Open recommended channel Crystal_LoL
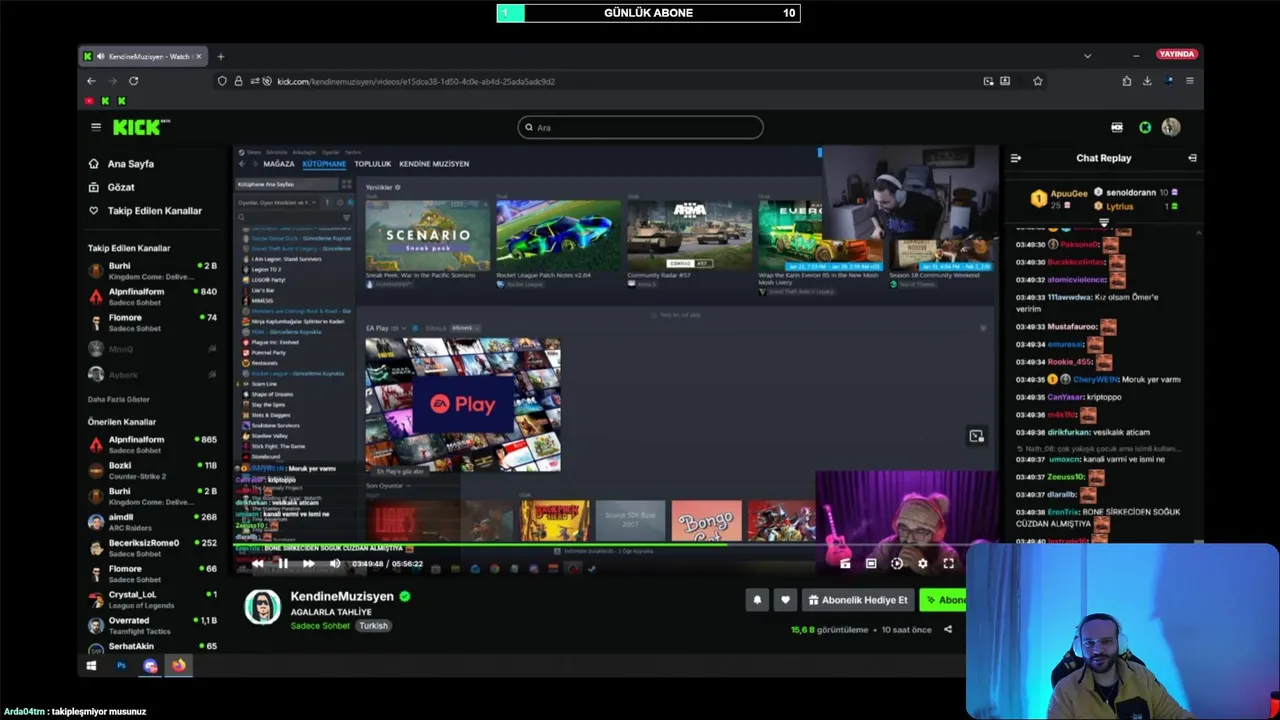This screenshot has width=1280, height=720. [x=152, y=599]
